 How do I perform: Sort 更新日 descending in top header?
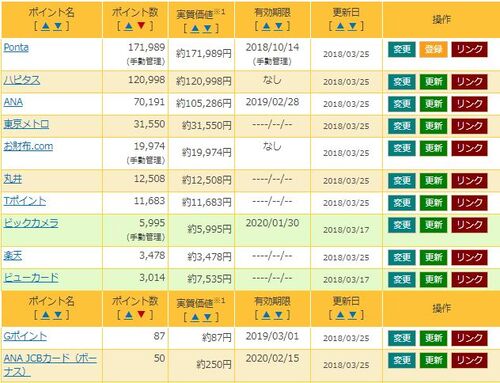tap(352, 26)
